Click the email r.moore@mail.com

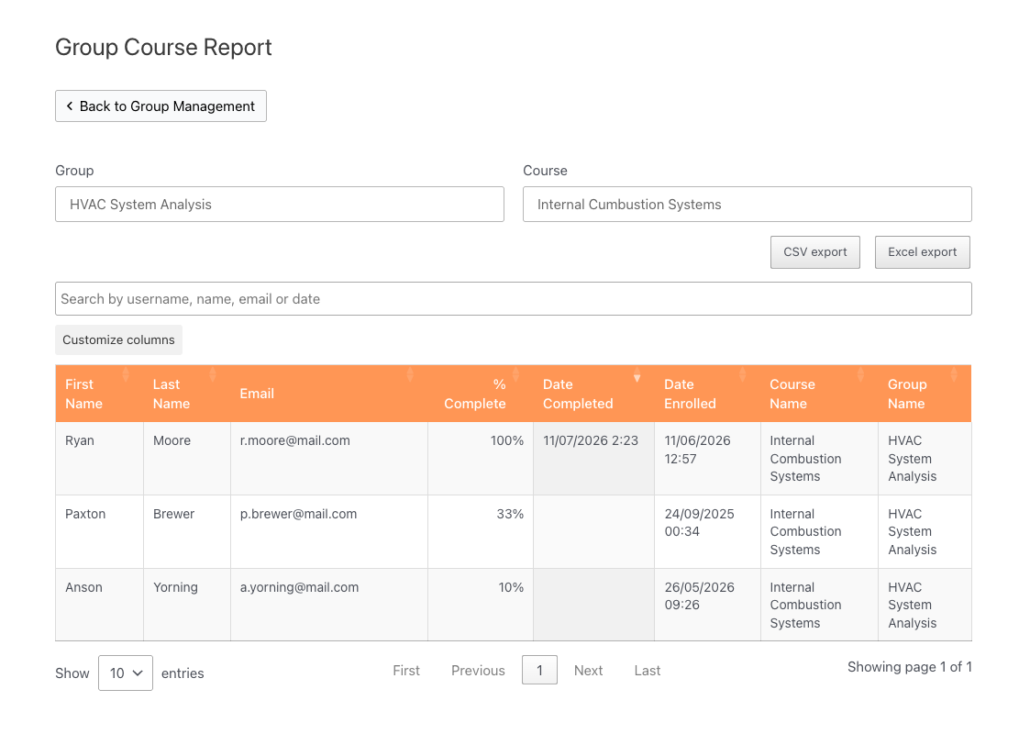295,441
